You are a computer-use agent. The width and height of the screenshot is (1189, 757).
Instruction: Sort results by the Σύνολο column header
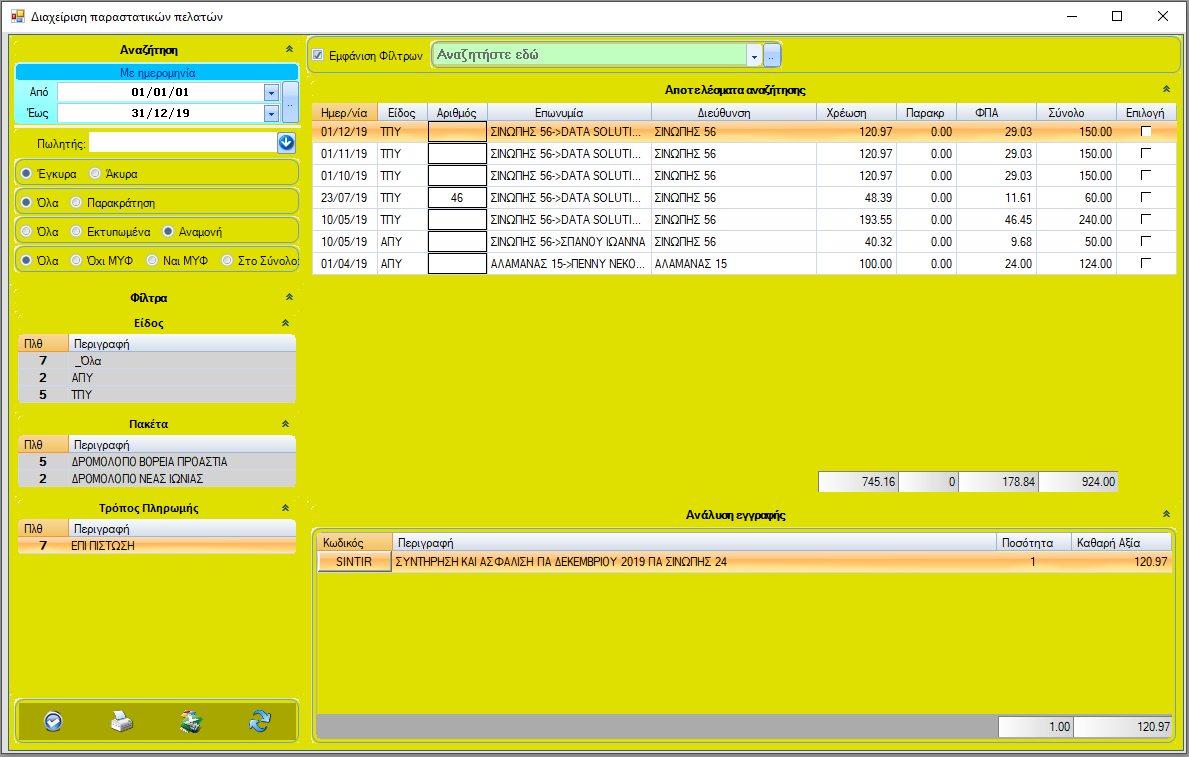tap(1076, 113)
